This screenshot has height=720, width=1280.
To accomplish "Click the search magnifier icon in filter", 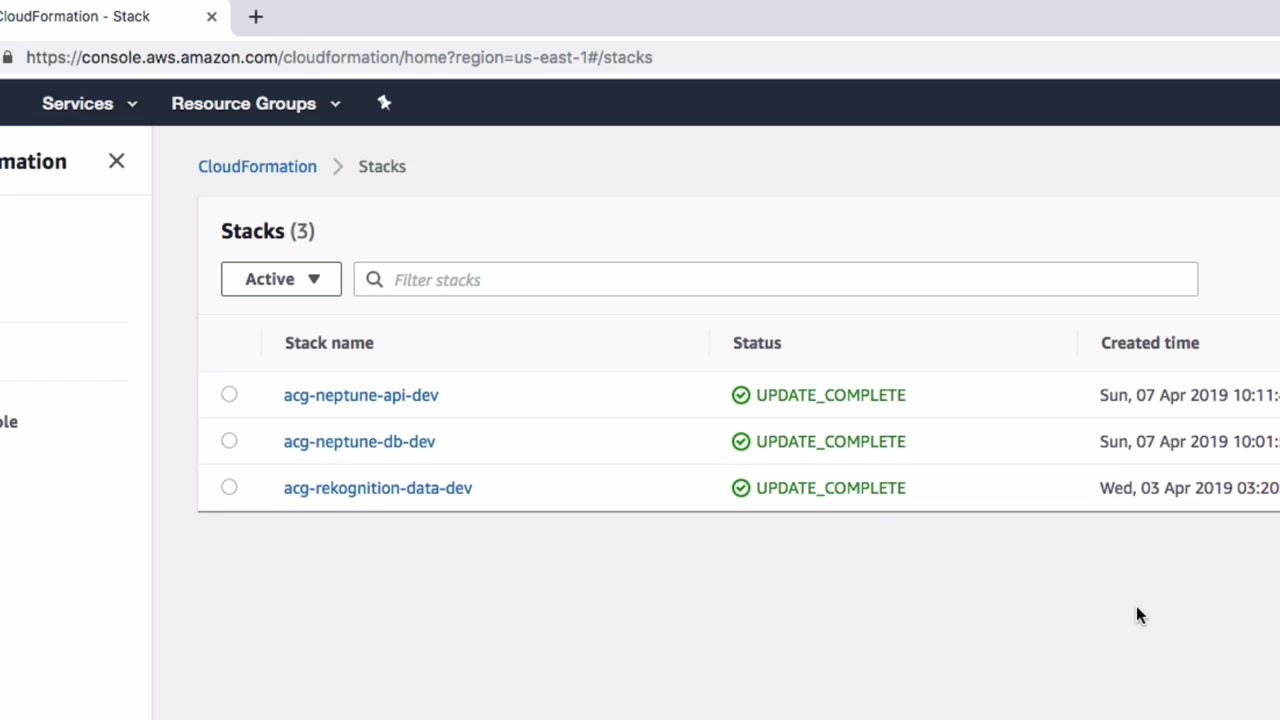I will [x=375, y=280].
